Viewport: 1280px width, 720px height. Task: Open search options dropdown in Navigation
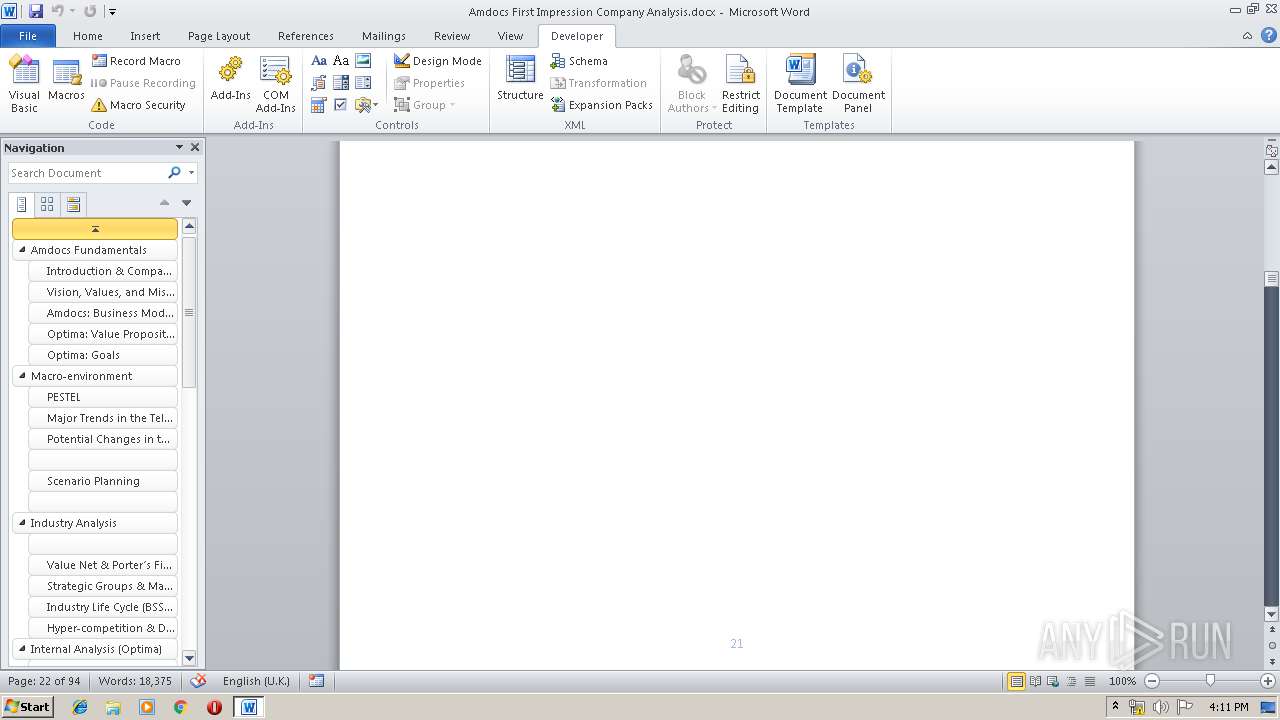191,173
